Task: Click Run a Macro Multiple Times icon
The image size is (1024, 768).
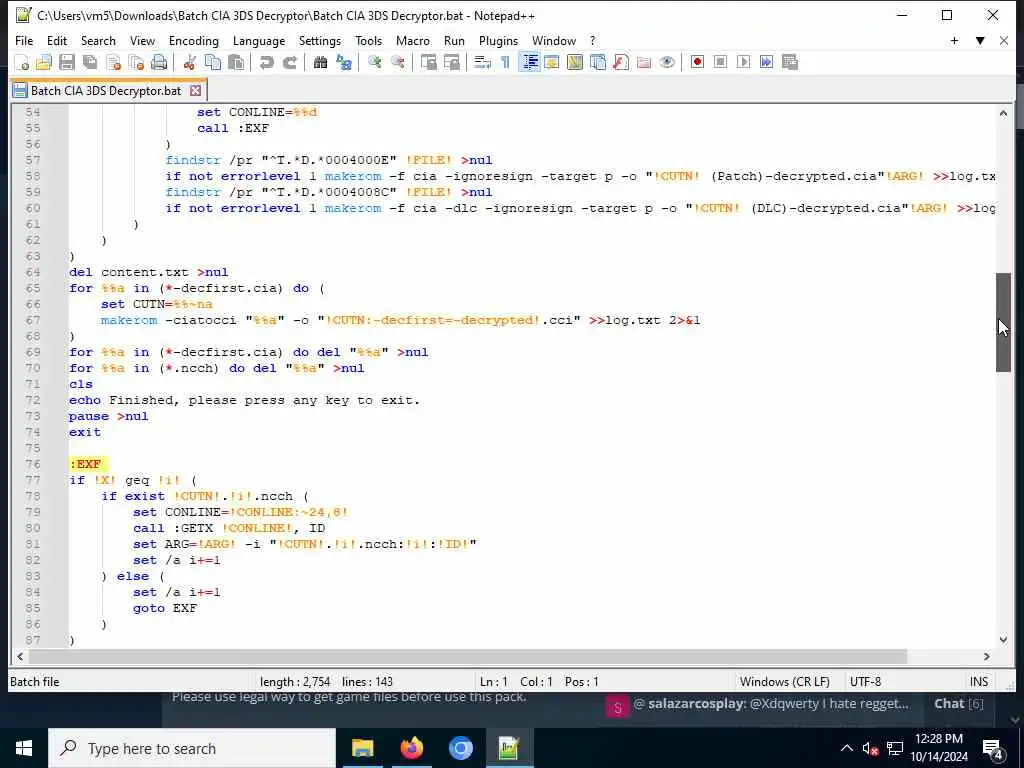Action: coord(767,62)
